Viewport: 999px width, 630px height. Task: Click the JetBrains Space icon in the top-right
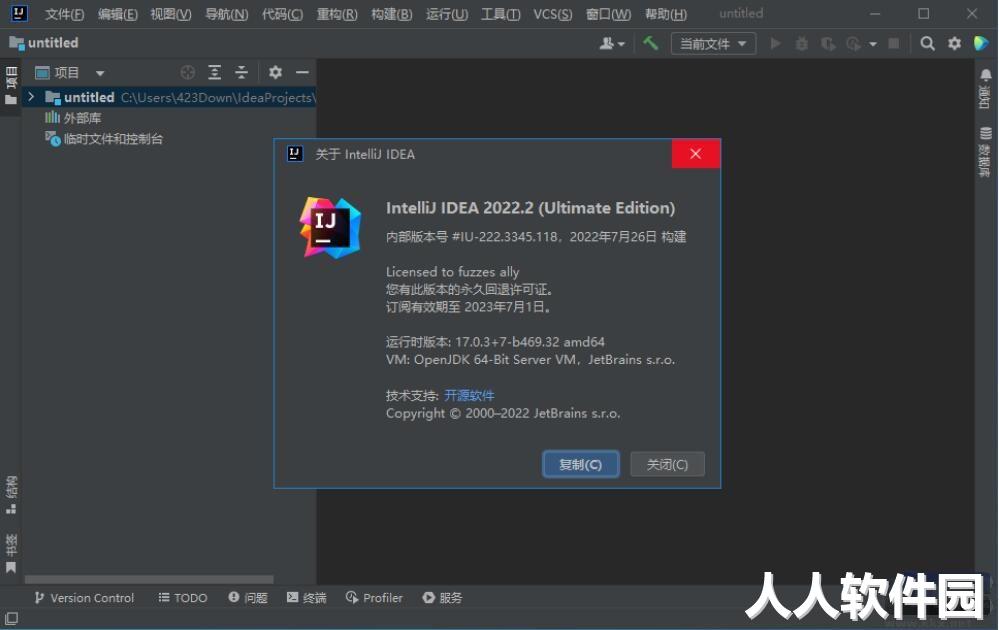981,43
